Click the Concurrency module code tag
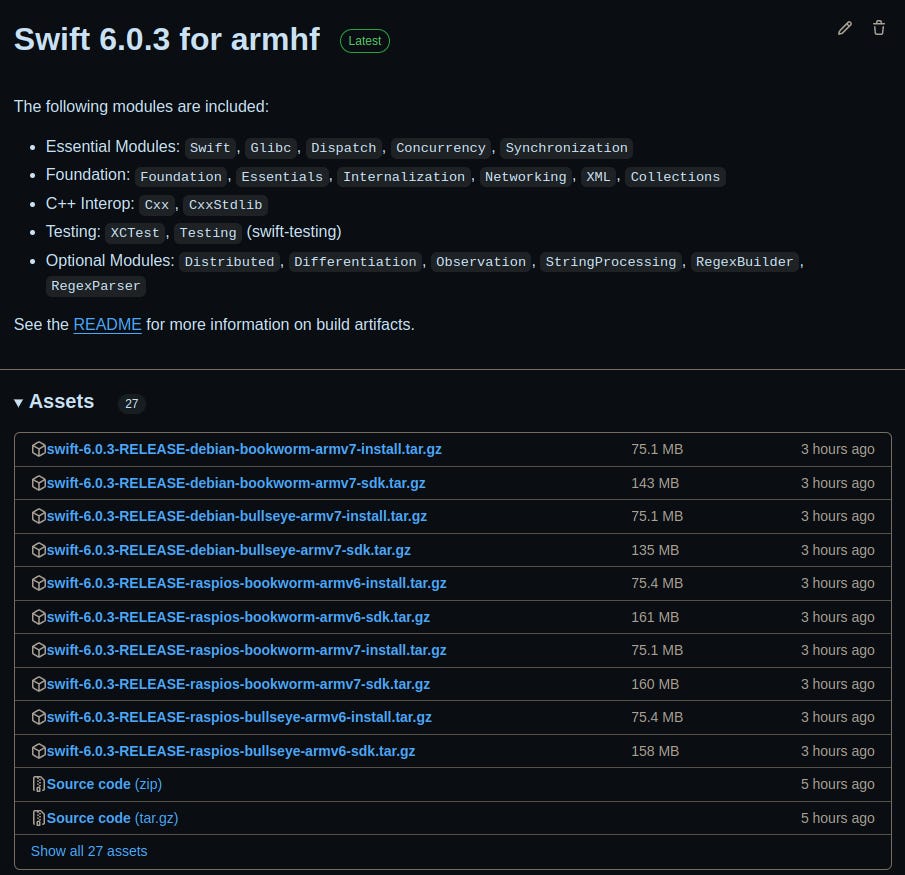Viewport: 905px width, 875px height. pos(441,148)
